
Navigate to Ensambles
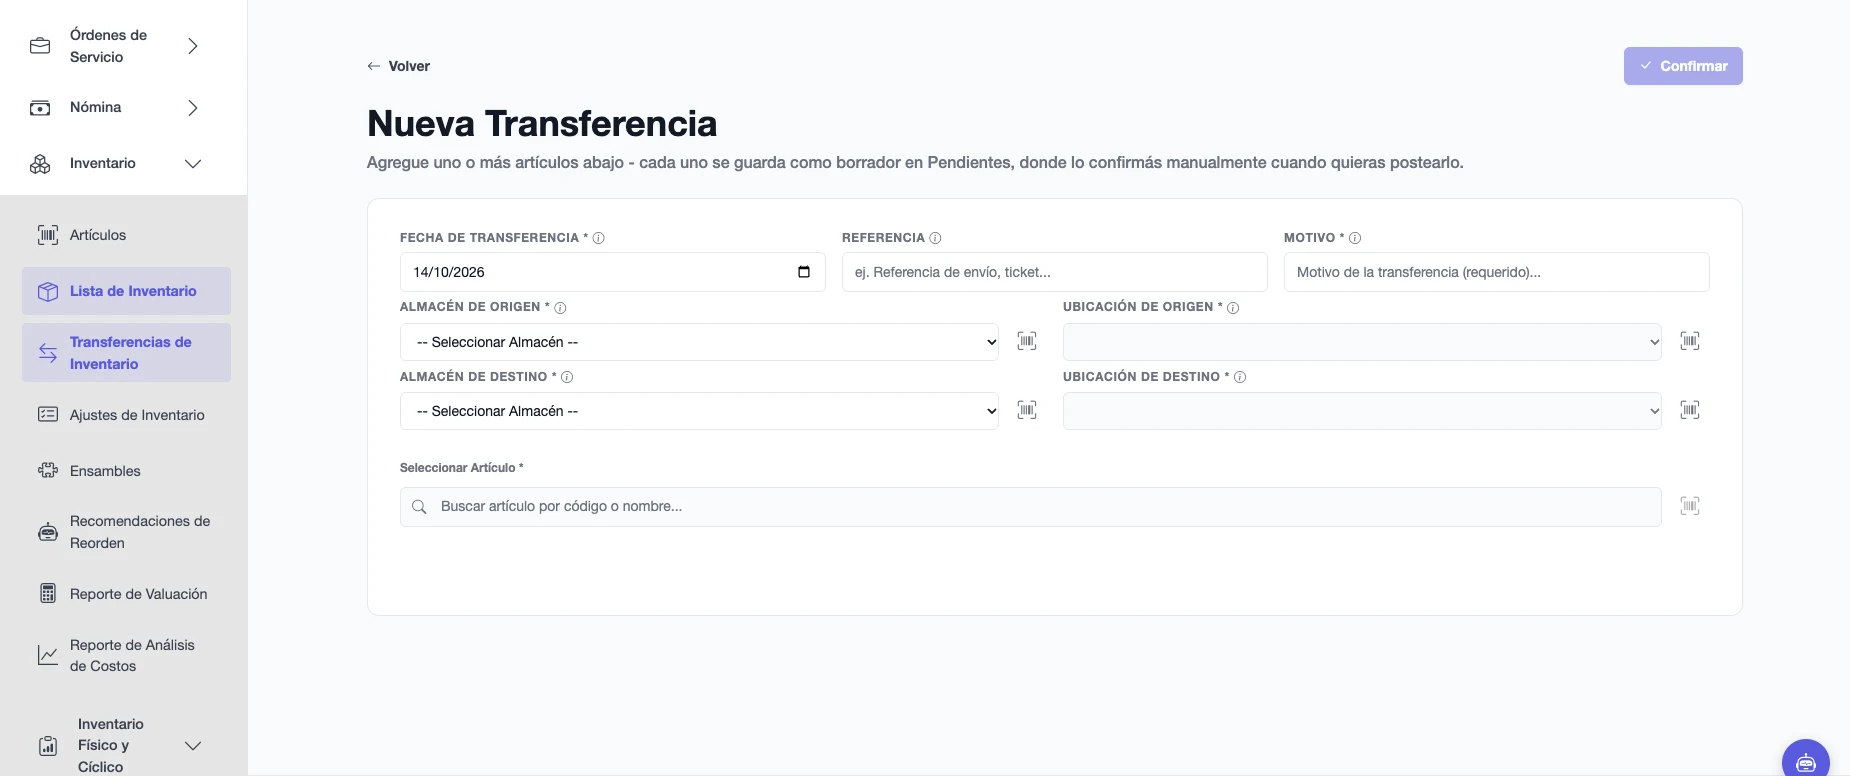pos(126,471)
